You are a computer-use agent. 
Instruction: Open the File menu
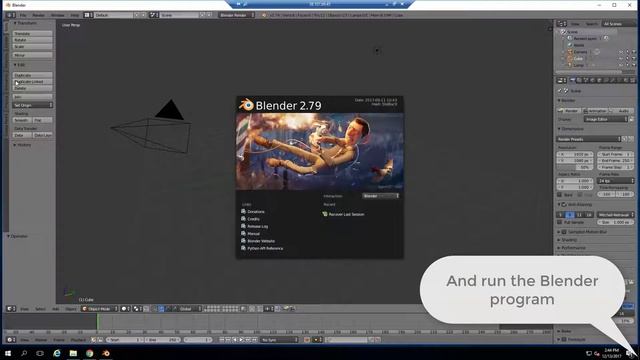pos(23,15)
